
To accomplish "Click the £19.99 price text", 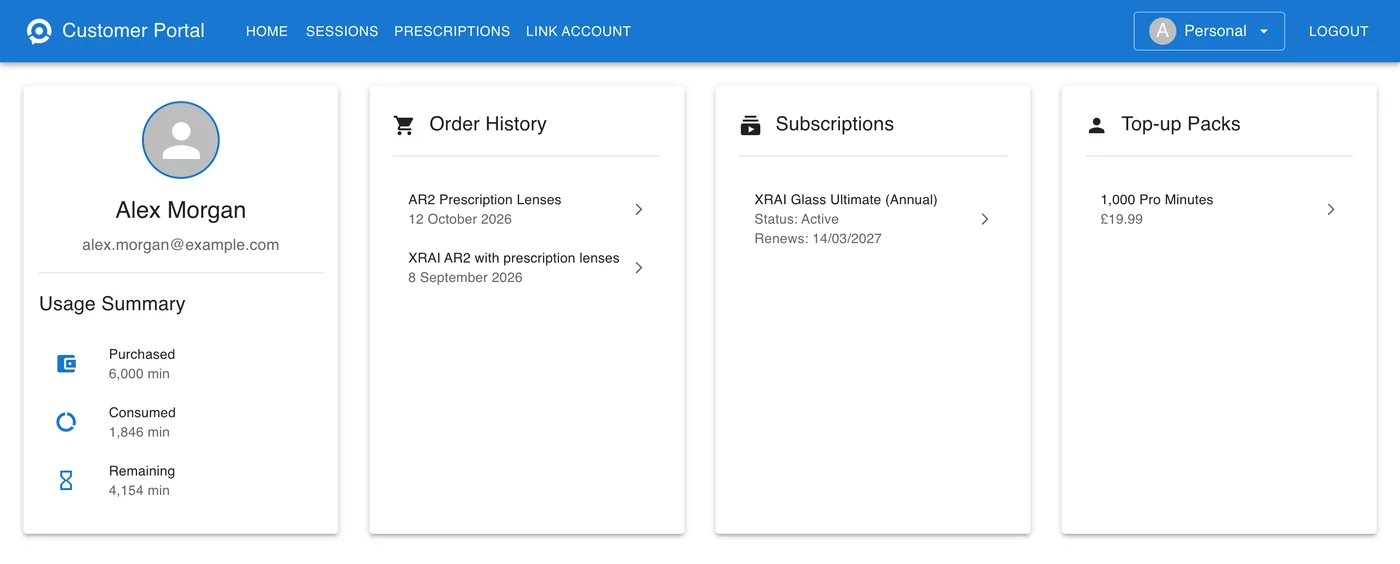I will click(1122, 219).
